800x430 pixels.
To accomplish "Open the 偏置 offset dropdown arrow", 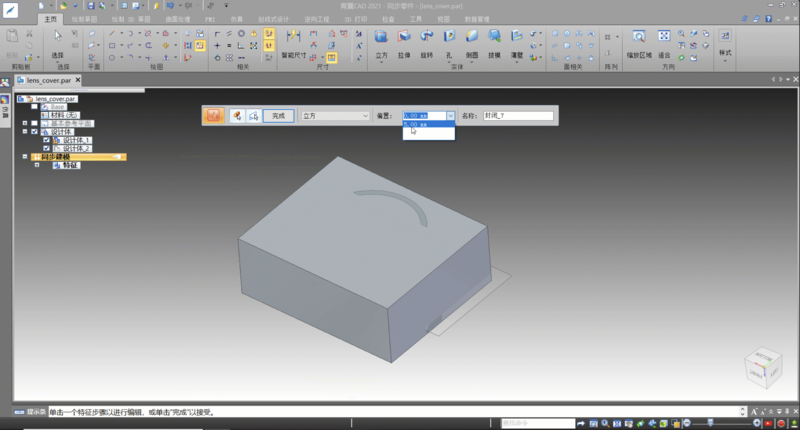I will click(x=451, y=116).
